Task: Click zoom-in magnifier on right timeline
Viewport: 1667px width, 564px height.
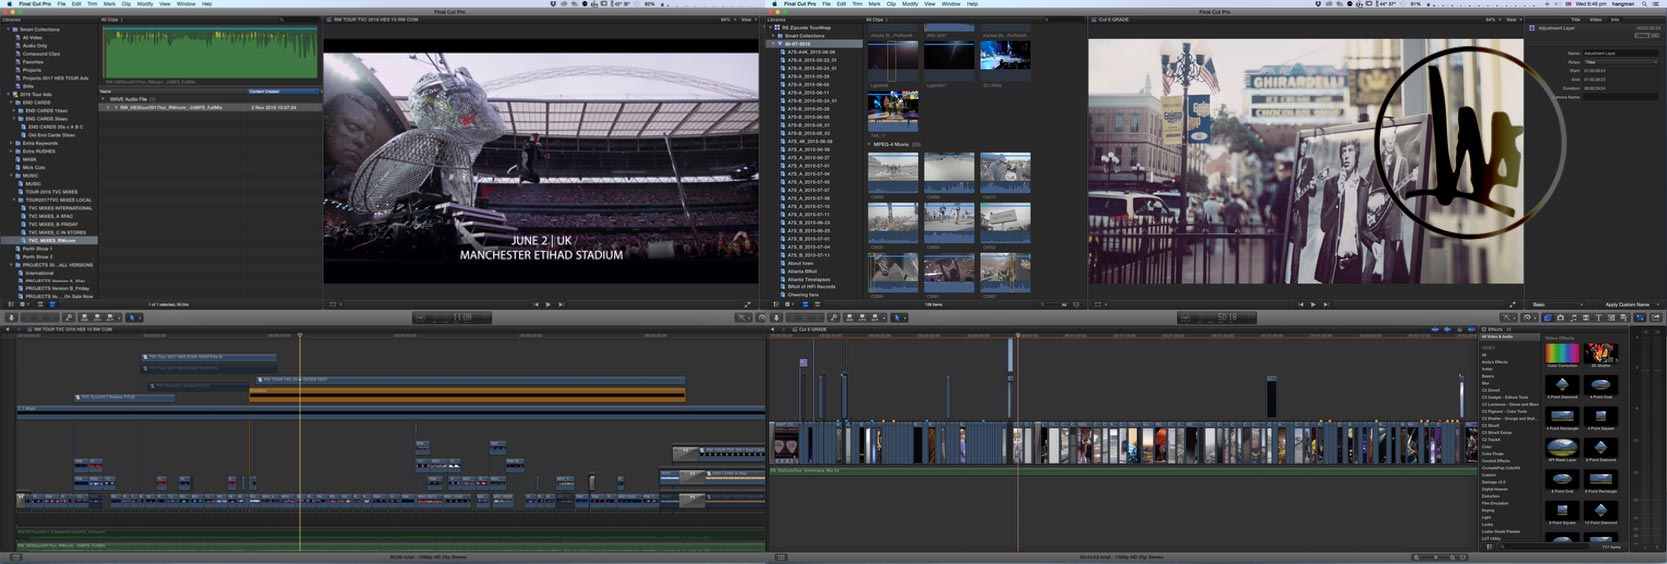Action: (x=1452, y=557)
